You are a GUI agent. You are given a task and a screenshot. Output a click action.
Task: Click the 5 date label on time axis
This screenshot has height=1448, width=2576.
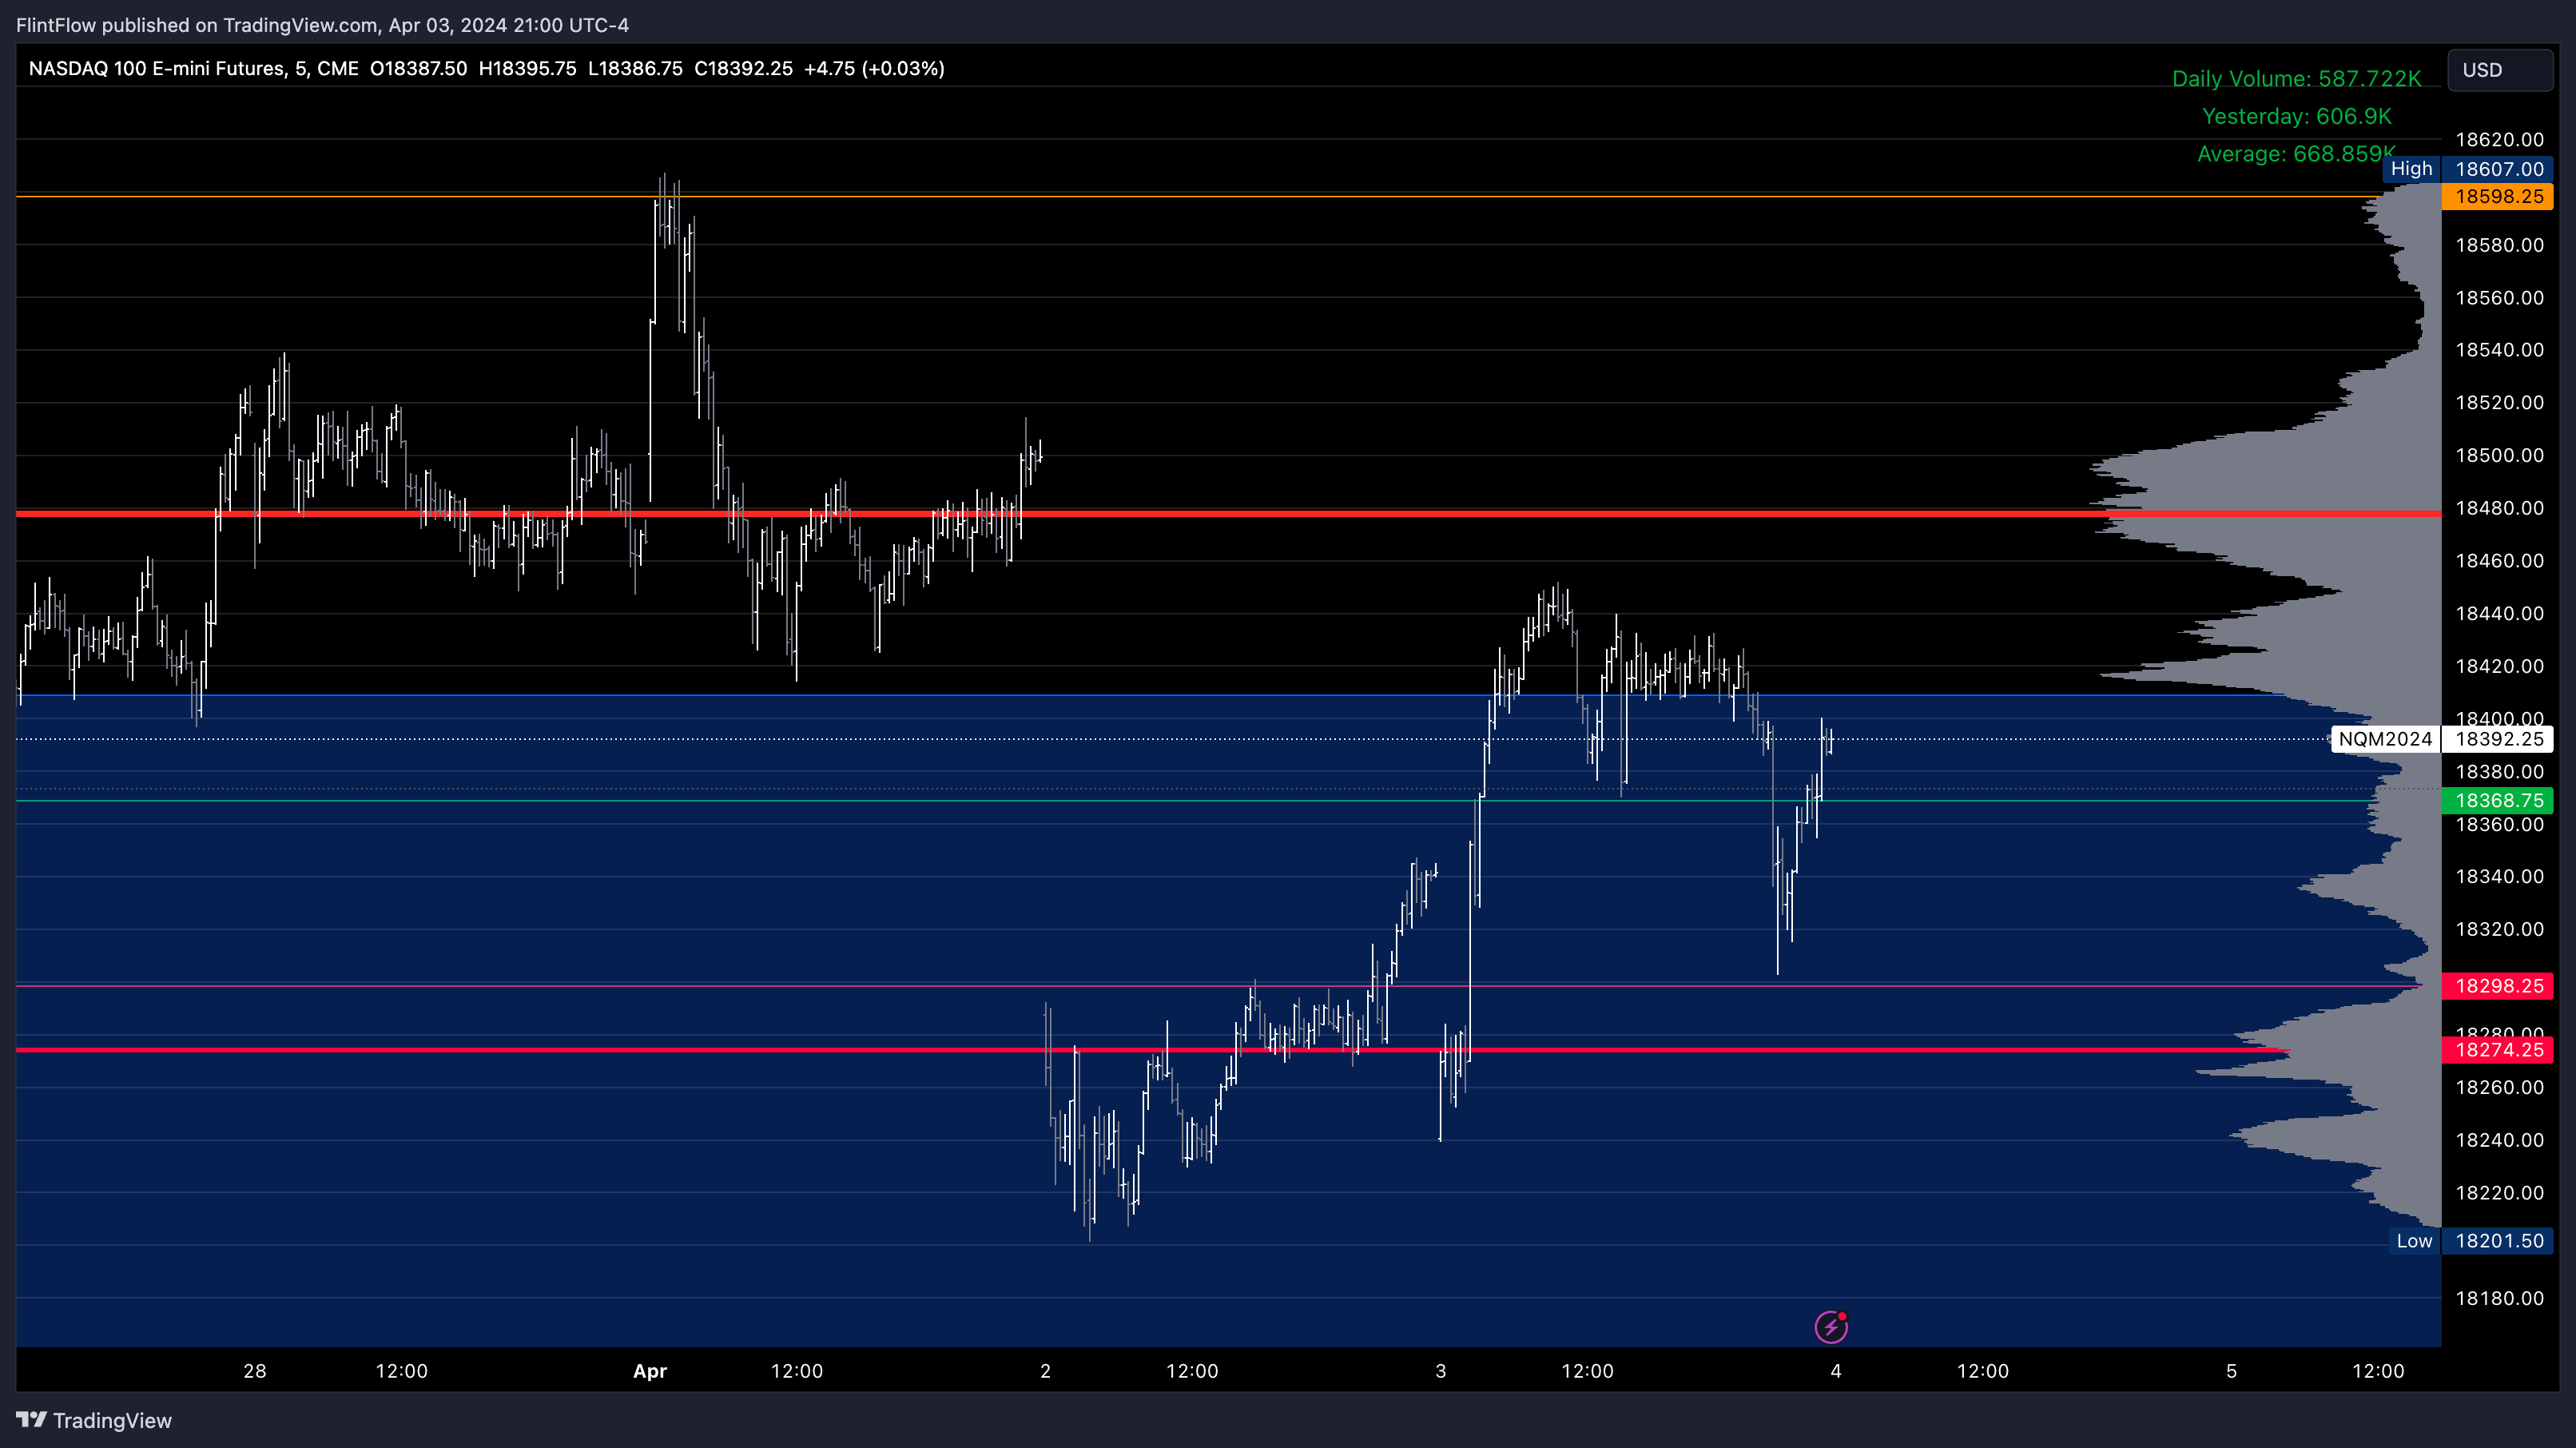pos(2231,1371)
